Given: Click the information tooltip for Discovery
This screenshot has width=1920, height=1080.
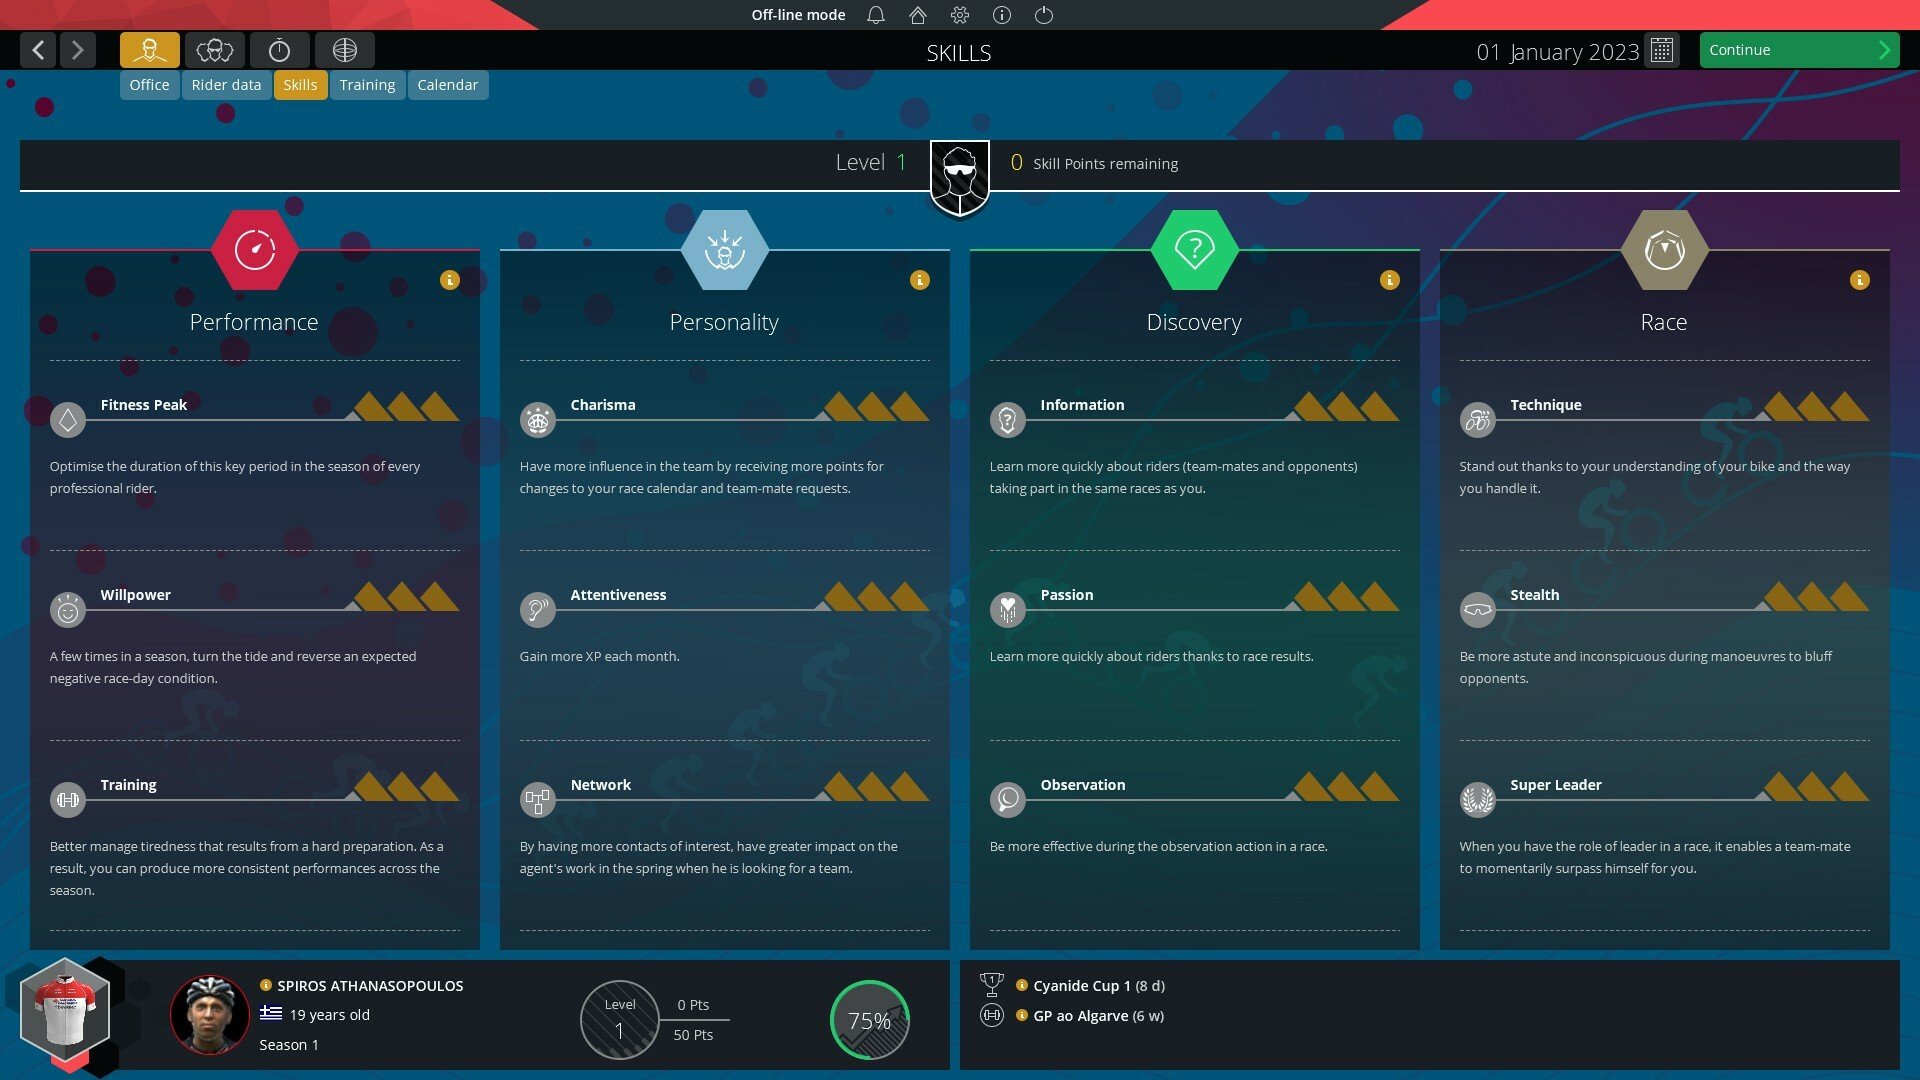Looking at the screenshot, I should tap(1389, 280).
